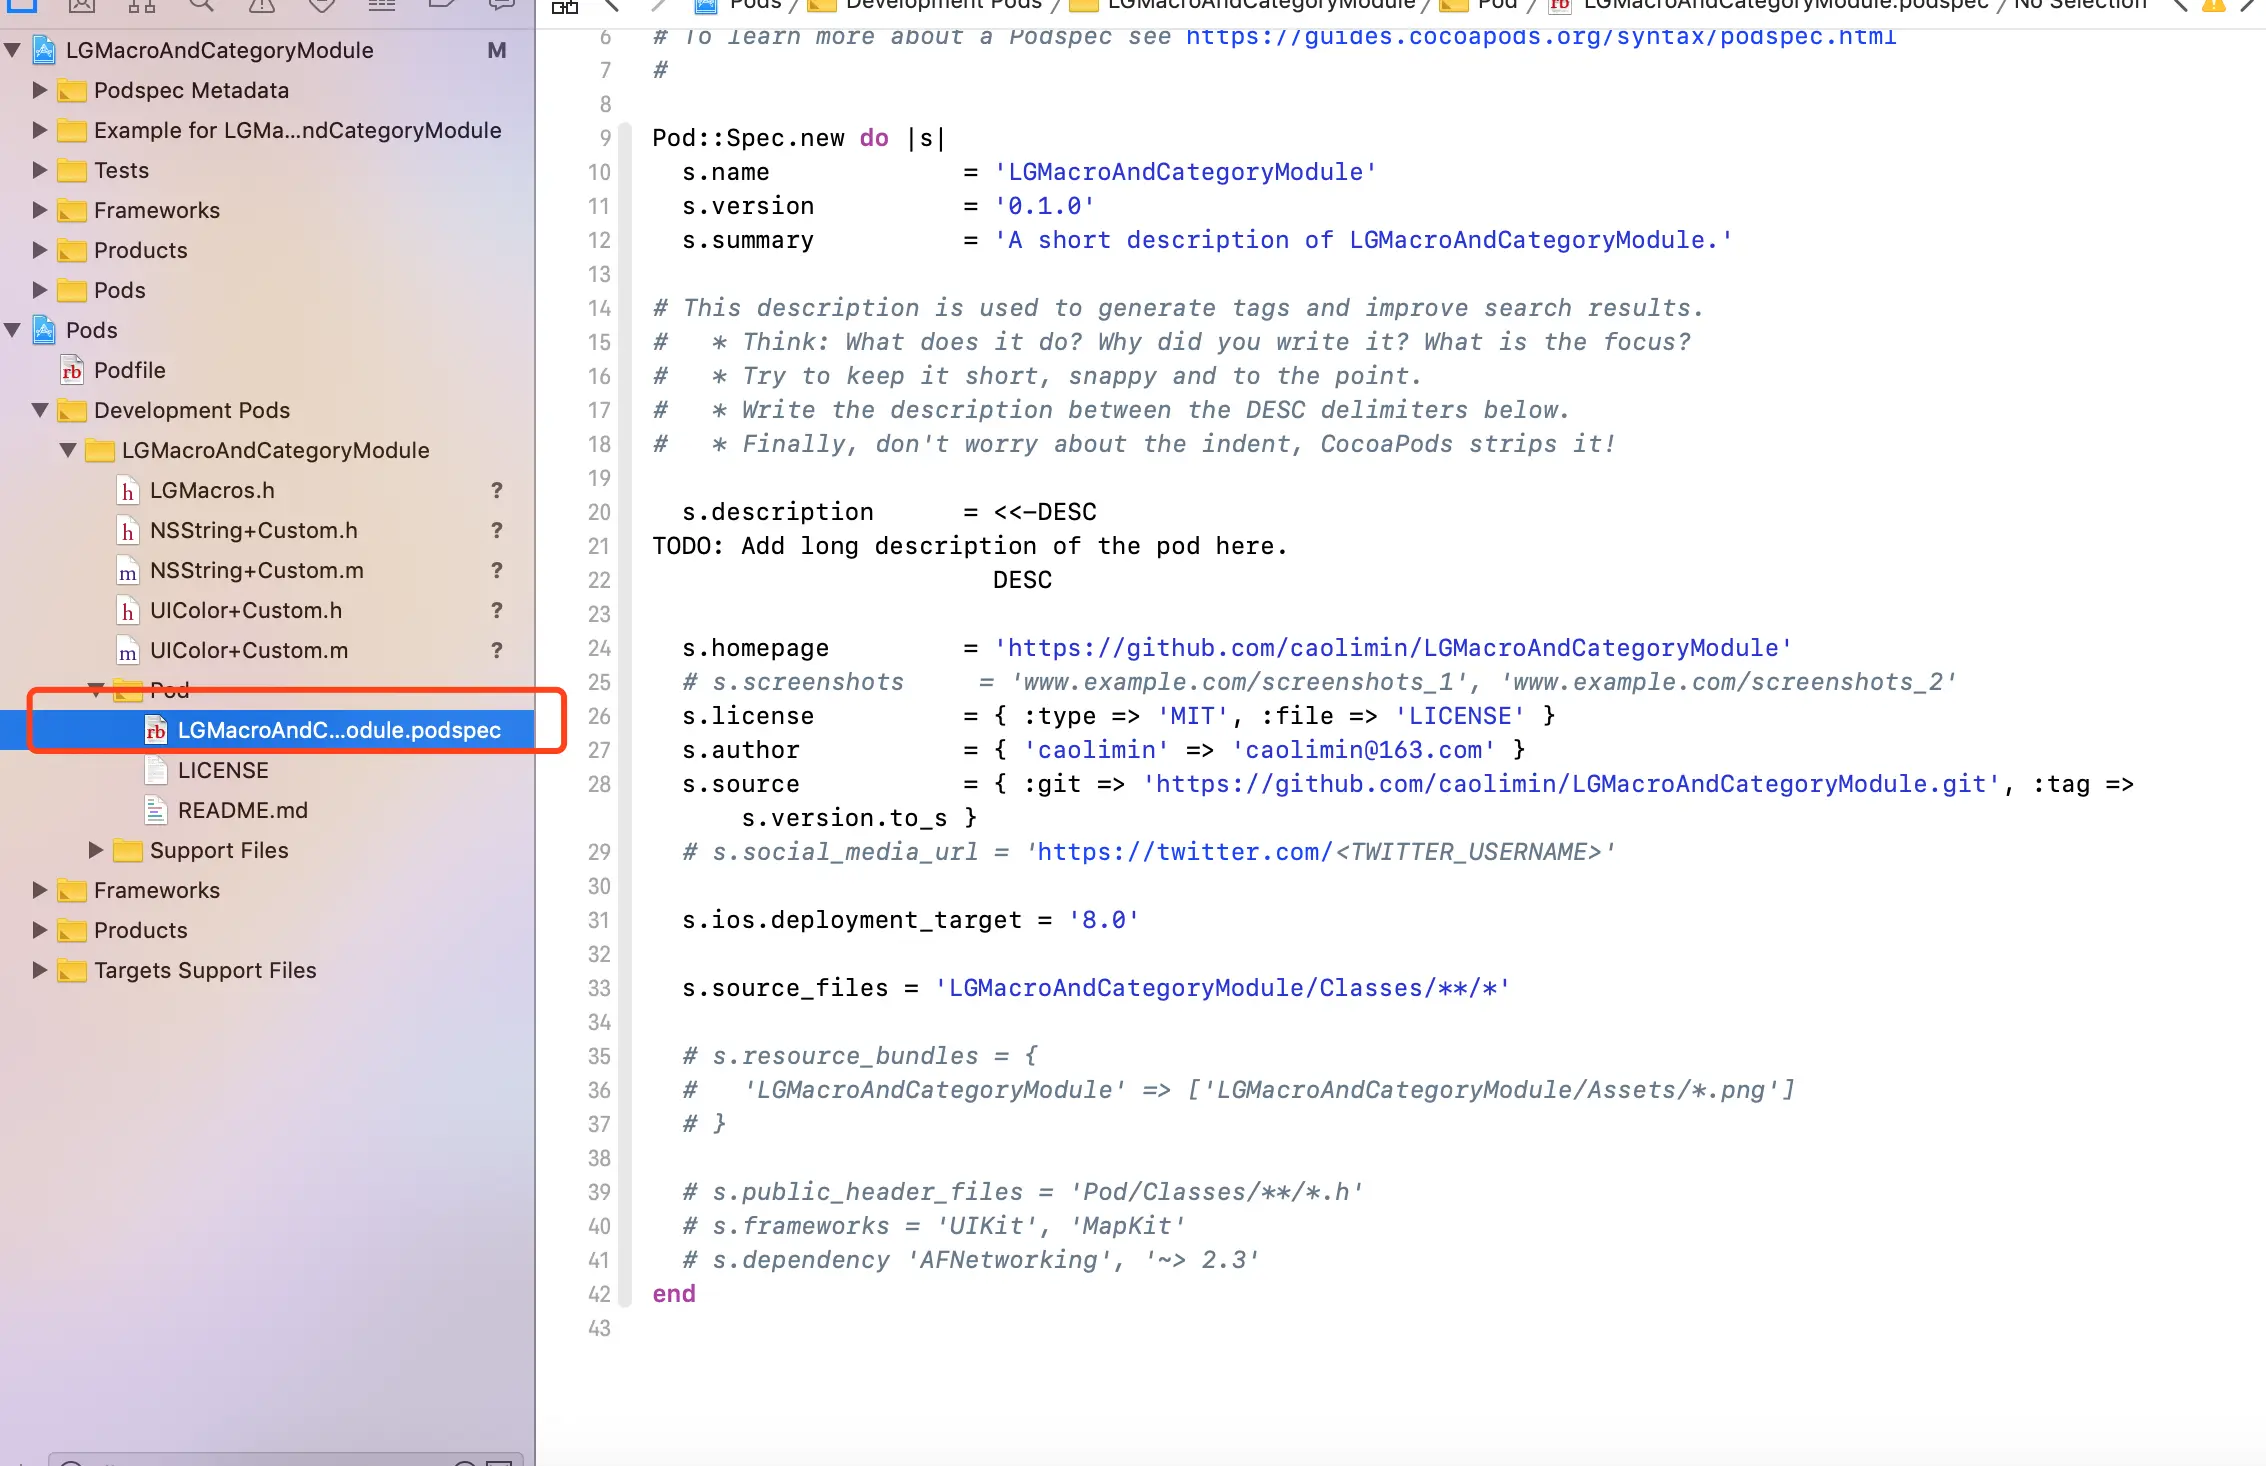Open the Debug navigator lines icon
This screenshot has height=1466, width=2266.
(381, 5)
